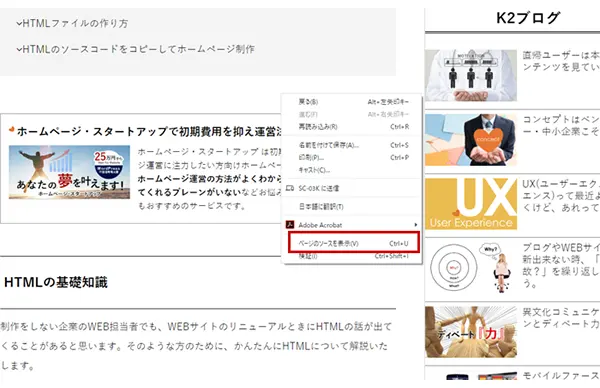Open the ディベート力 blog thumbnail

pos(471,332)
